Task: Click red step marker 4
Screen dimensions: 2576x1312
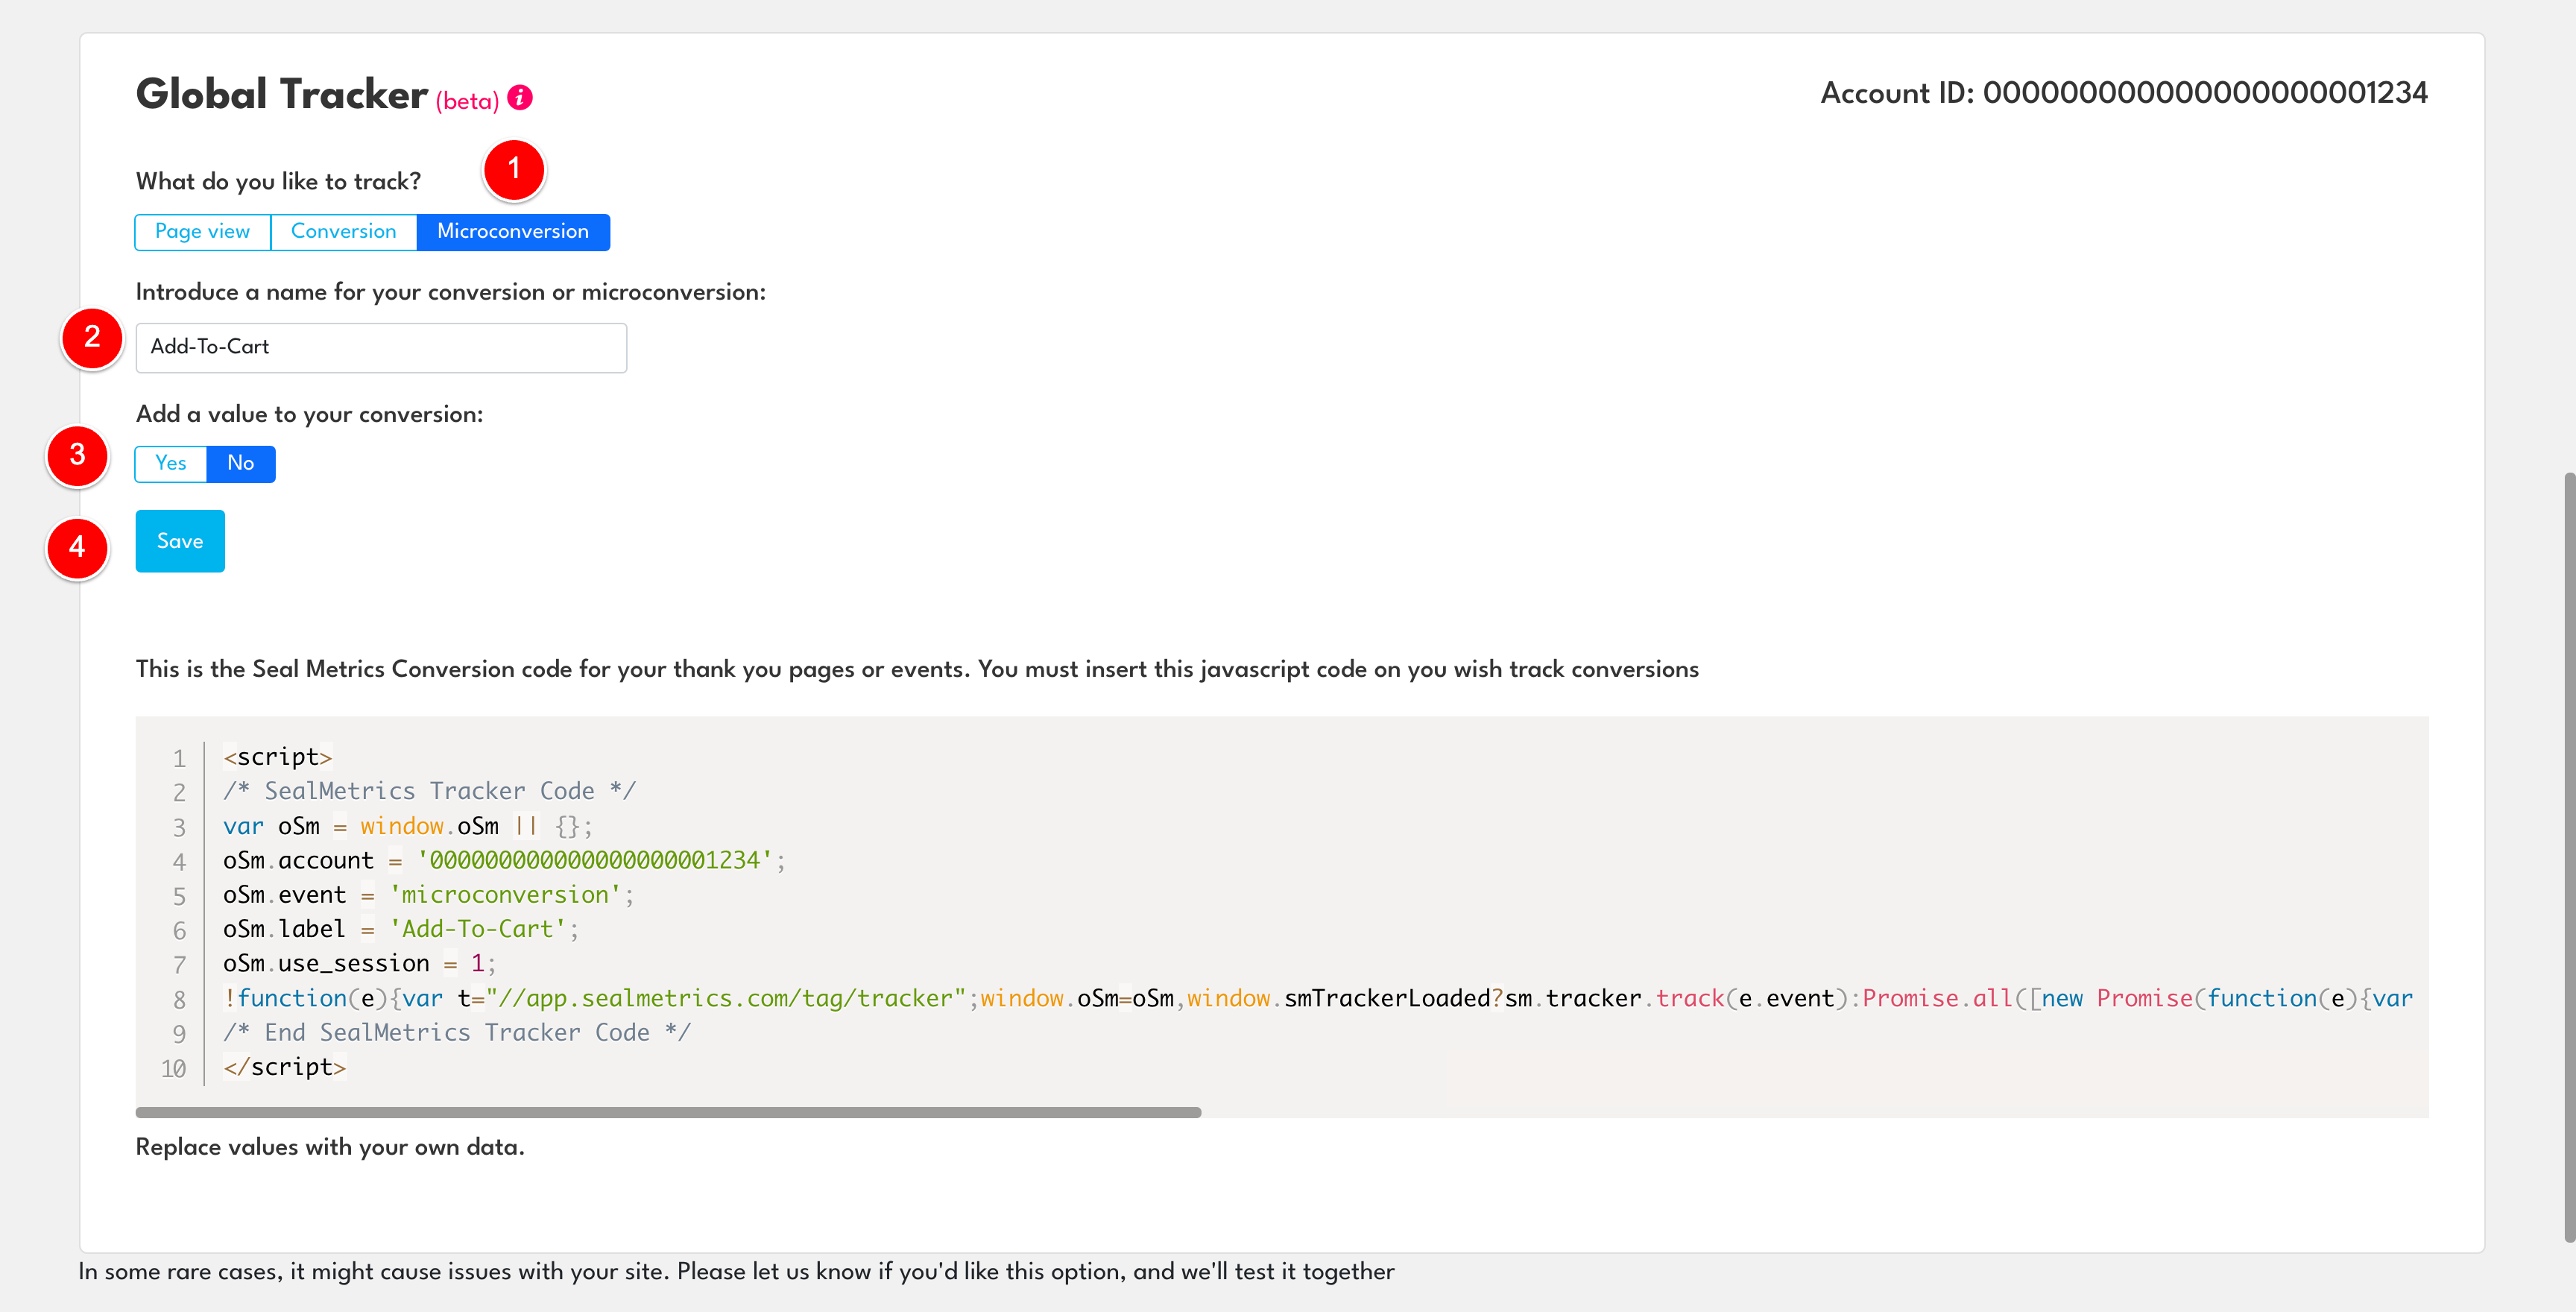Action: tap(78, 548)
